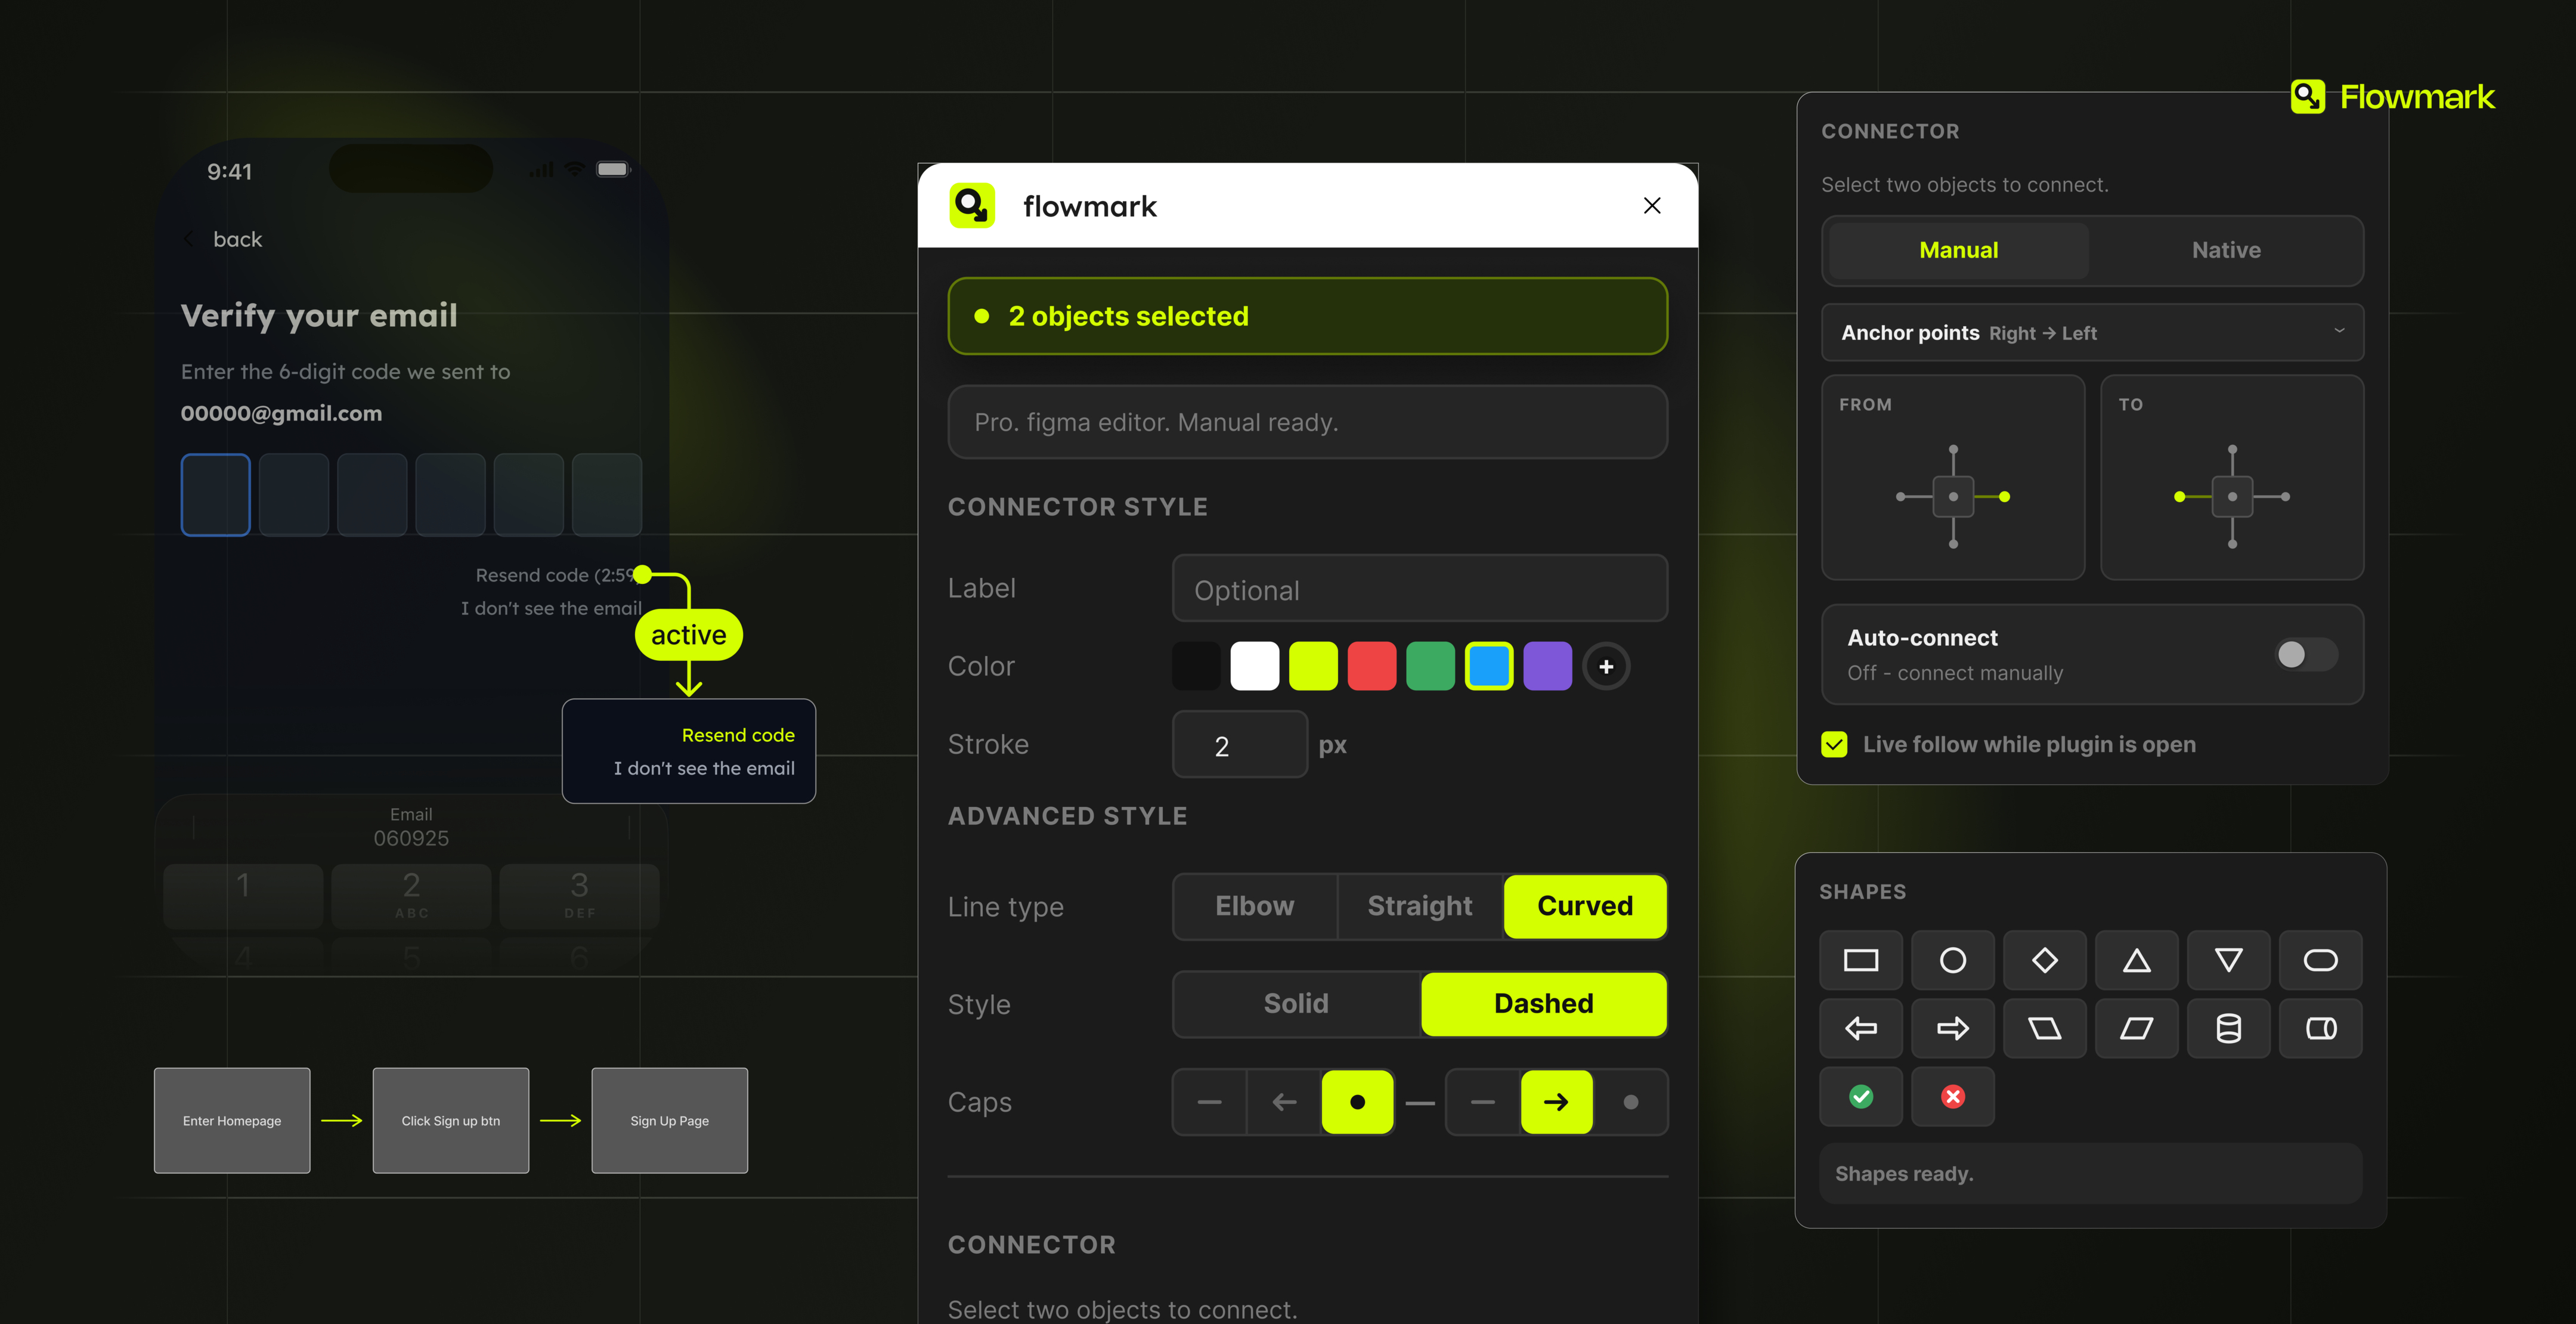Choose the Straight line type
Image resolution: width=2576 pixels, height=1324 pixels.
(x=1420, y=906)
